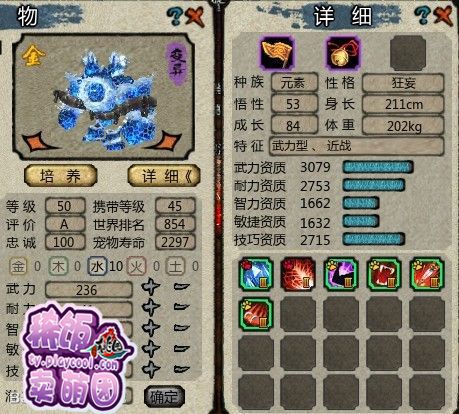Select the 水 element attribute icon
This screenshot has width=459, height=414.
(97, 266)
